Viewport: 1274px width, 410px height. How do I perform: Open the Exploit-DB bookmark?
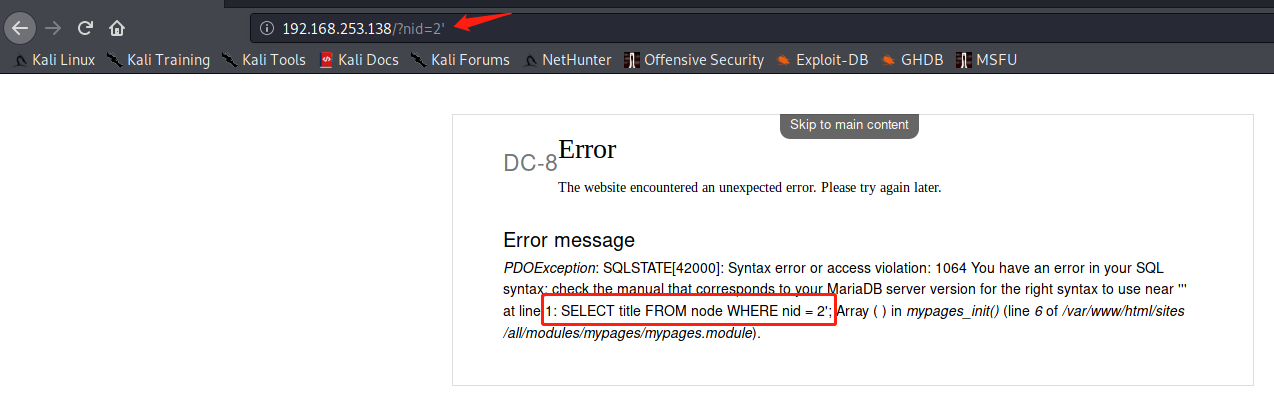tap(822, 60)
